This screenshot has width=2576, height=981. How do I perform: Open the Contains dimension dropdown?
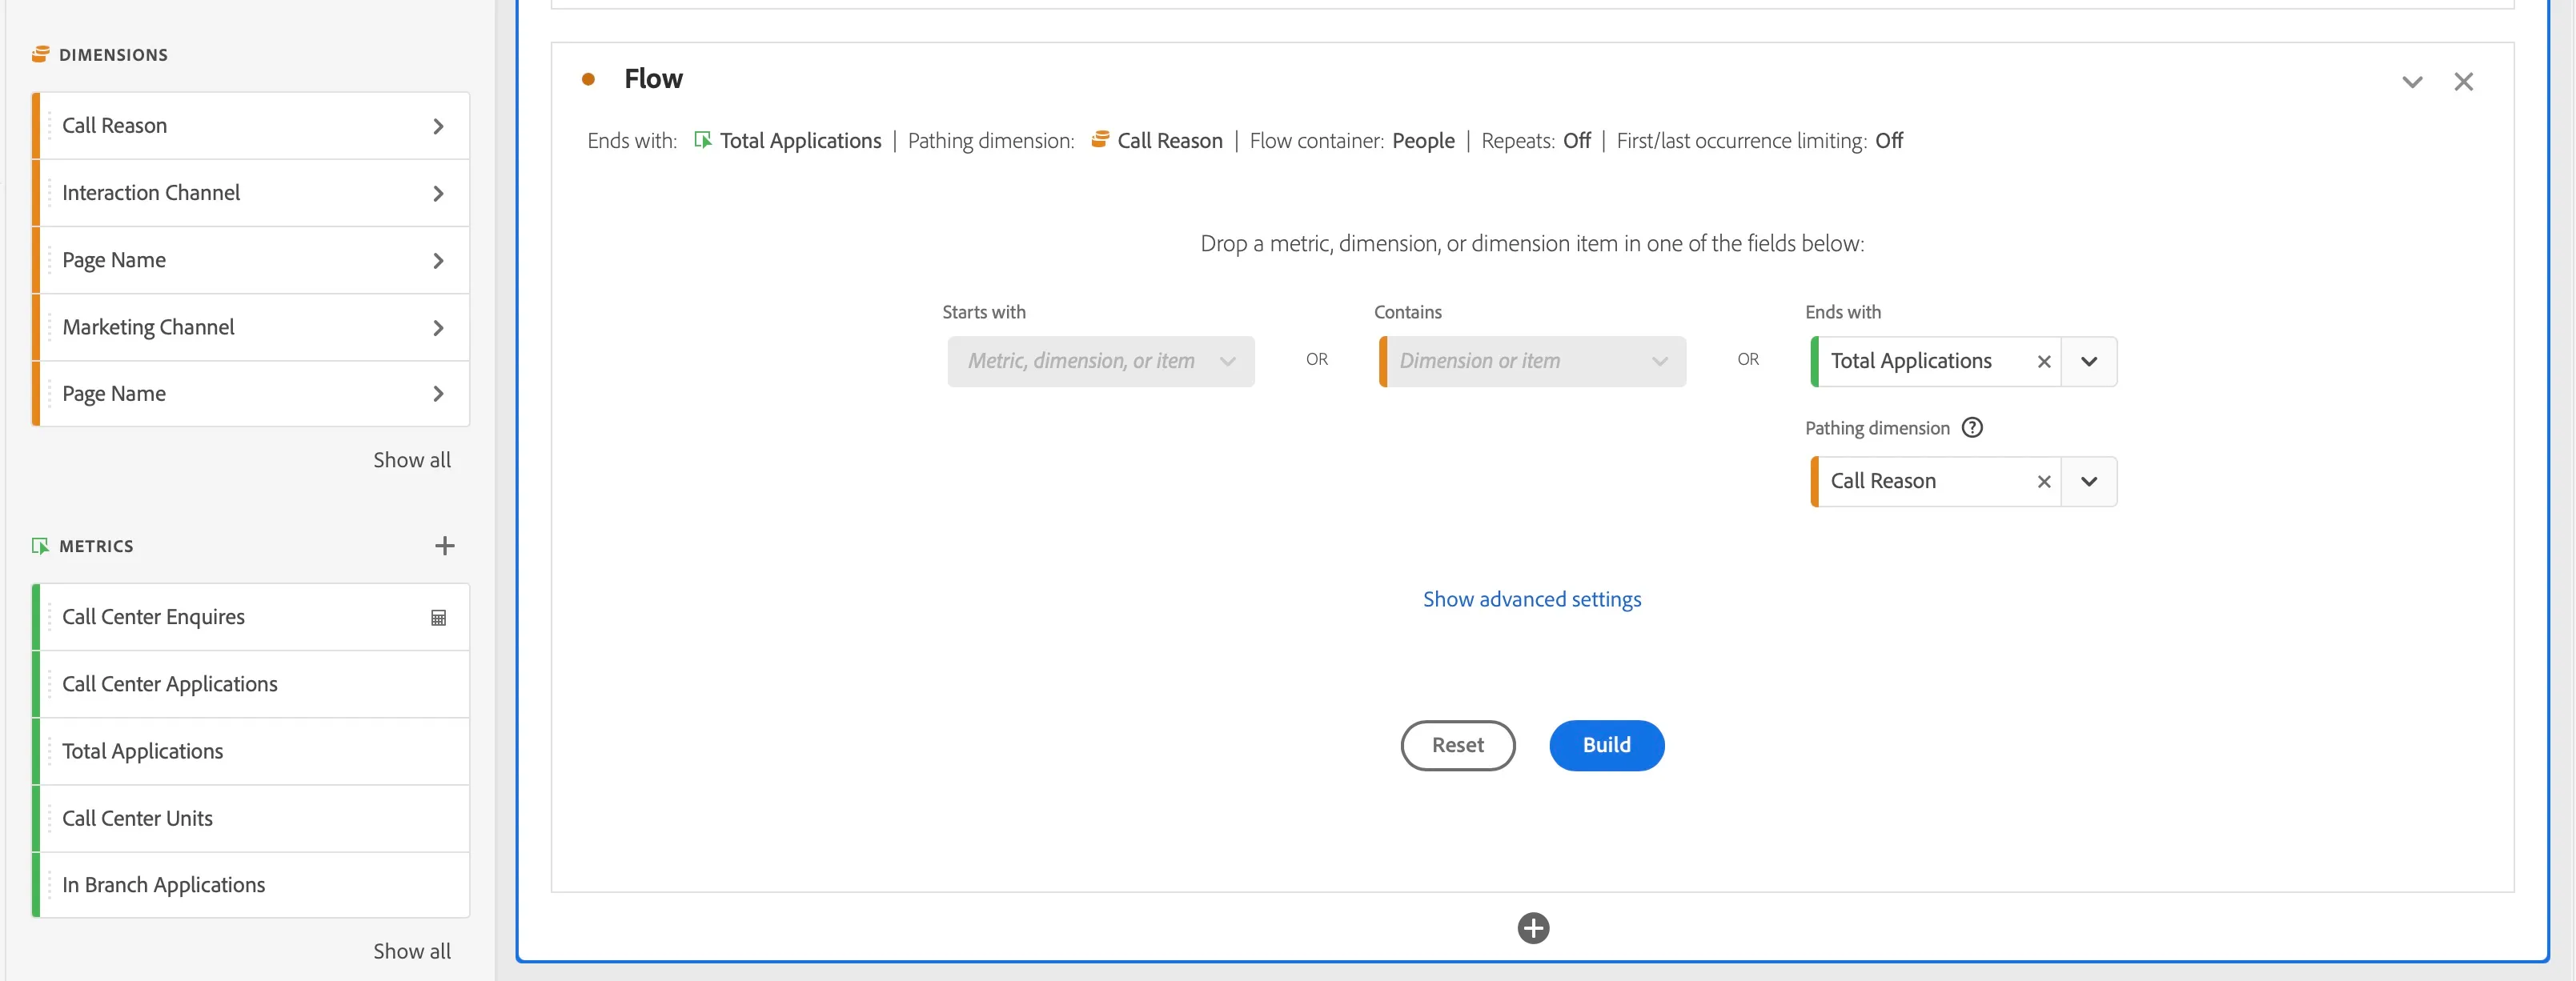point(1533,361)
